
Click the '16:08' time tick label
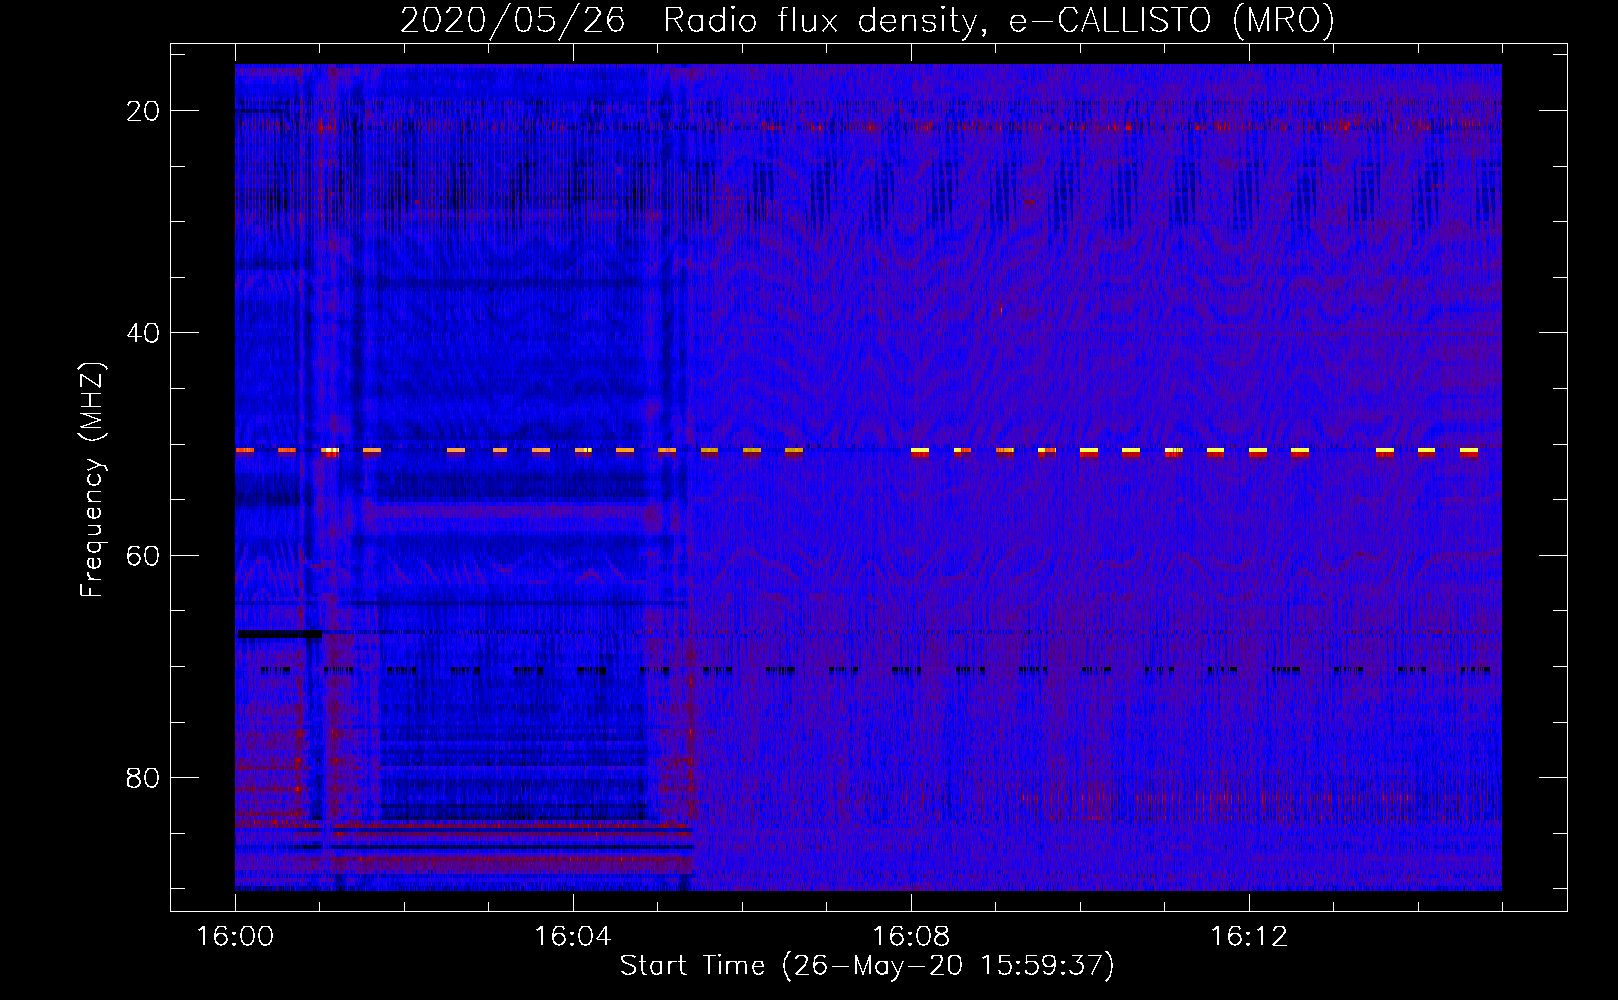[x=911, y=937]
